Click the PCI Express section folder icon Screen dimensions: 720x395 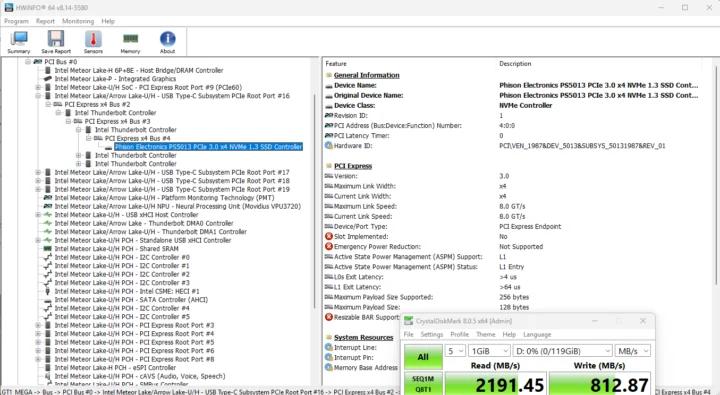pos(329,166)
